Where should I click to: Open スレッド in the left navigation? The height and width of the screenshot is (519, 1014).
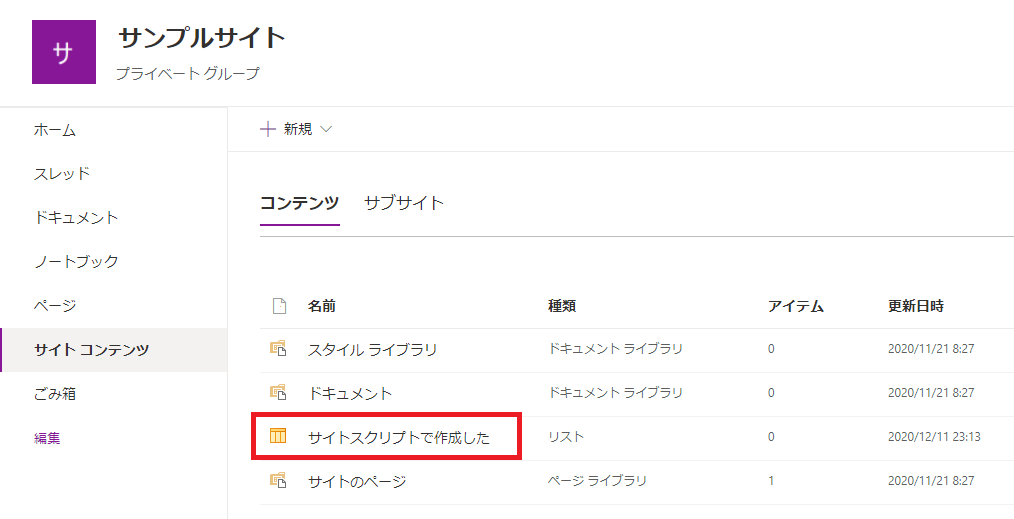pyautogui.click(x=62, y=174)
